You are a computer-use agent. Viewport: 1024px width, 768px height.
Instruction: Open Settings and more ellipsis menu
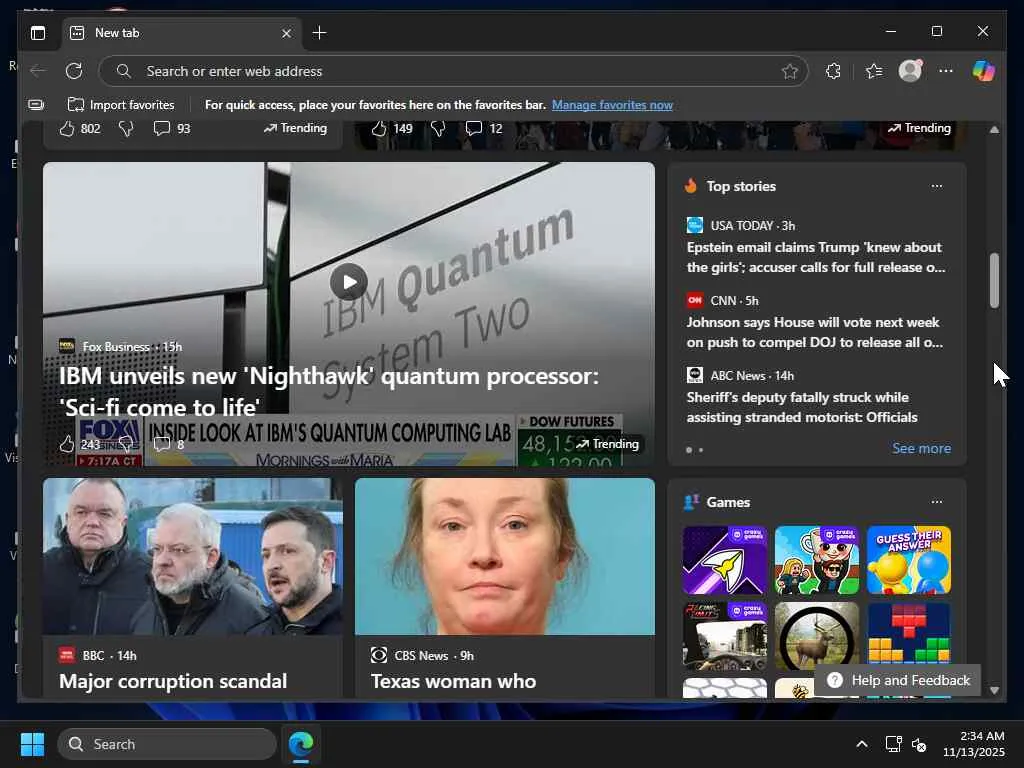pyautogui.click(x=946, y=71)
